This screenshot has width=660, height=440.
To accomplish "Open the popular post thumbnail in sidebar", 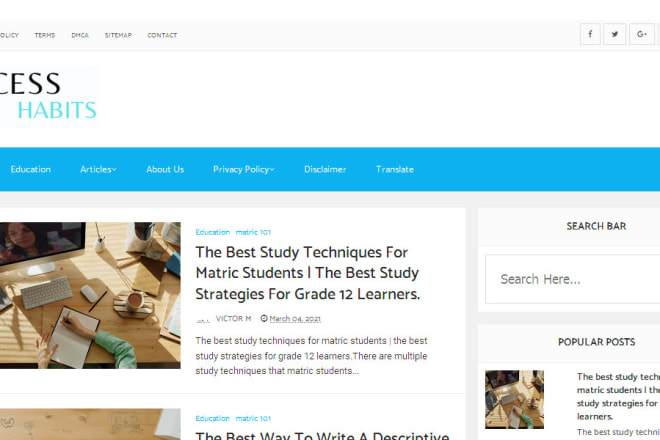I will coord(514,400).
